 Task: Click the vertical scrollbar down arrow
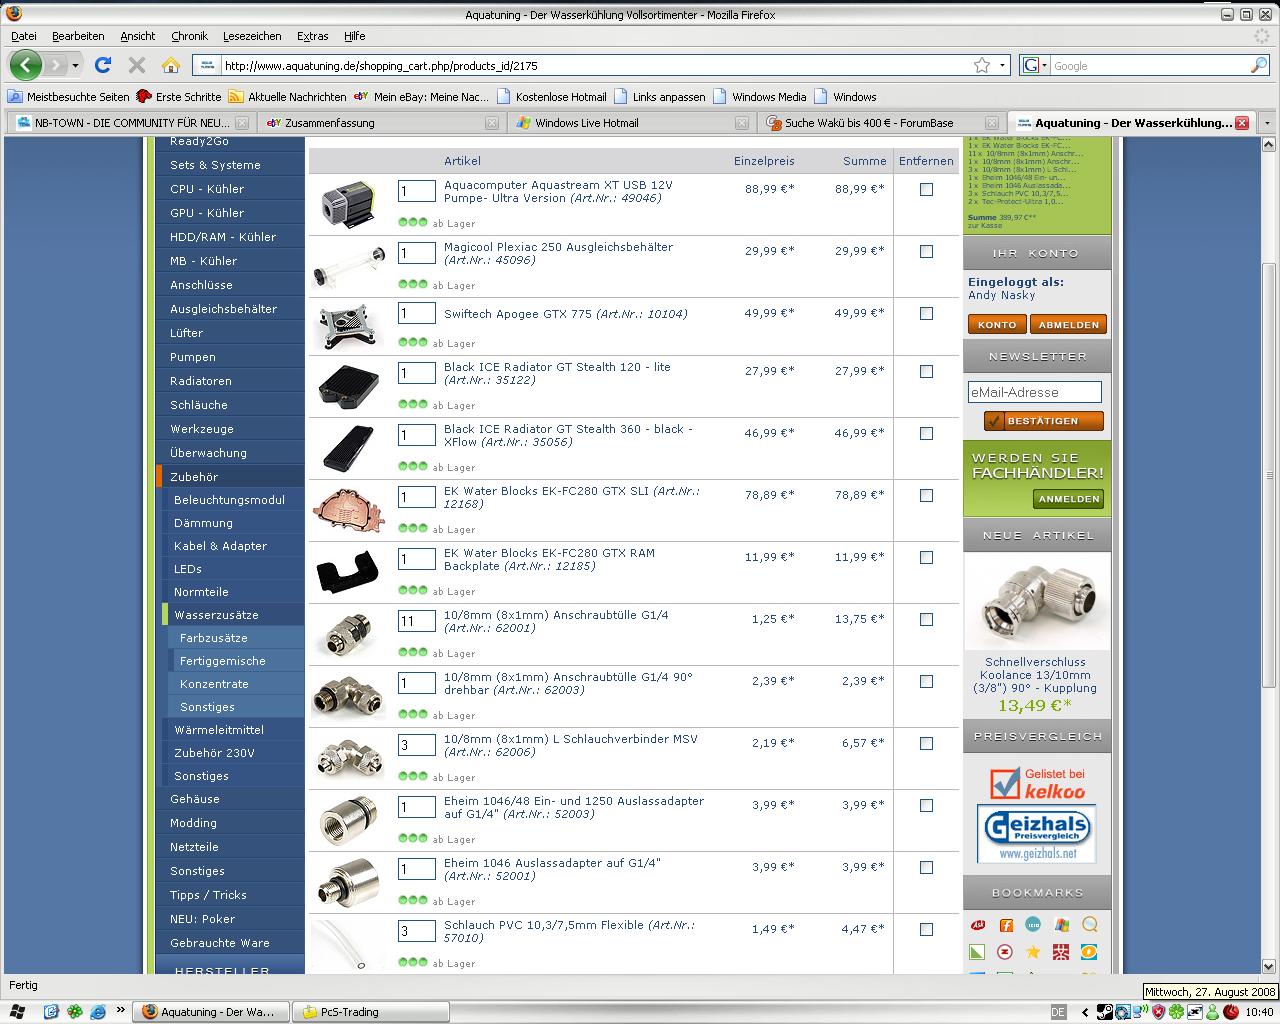[1271, 966]
